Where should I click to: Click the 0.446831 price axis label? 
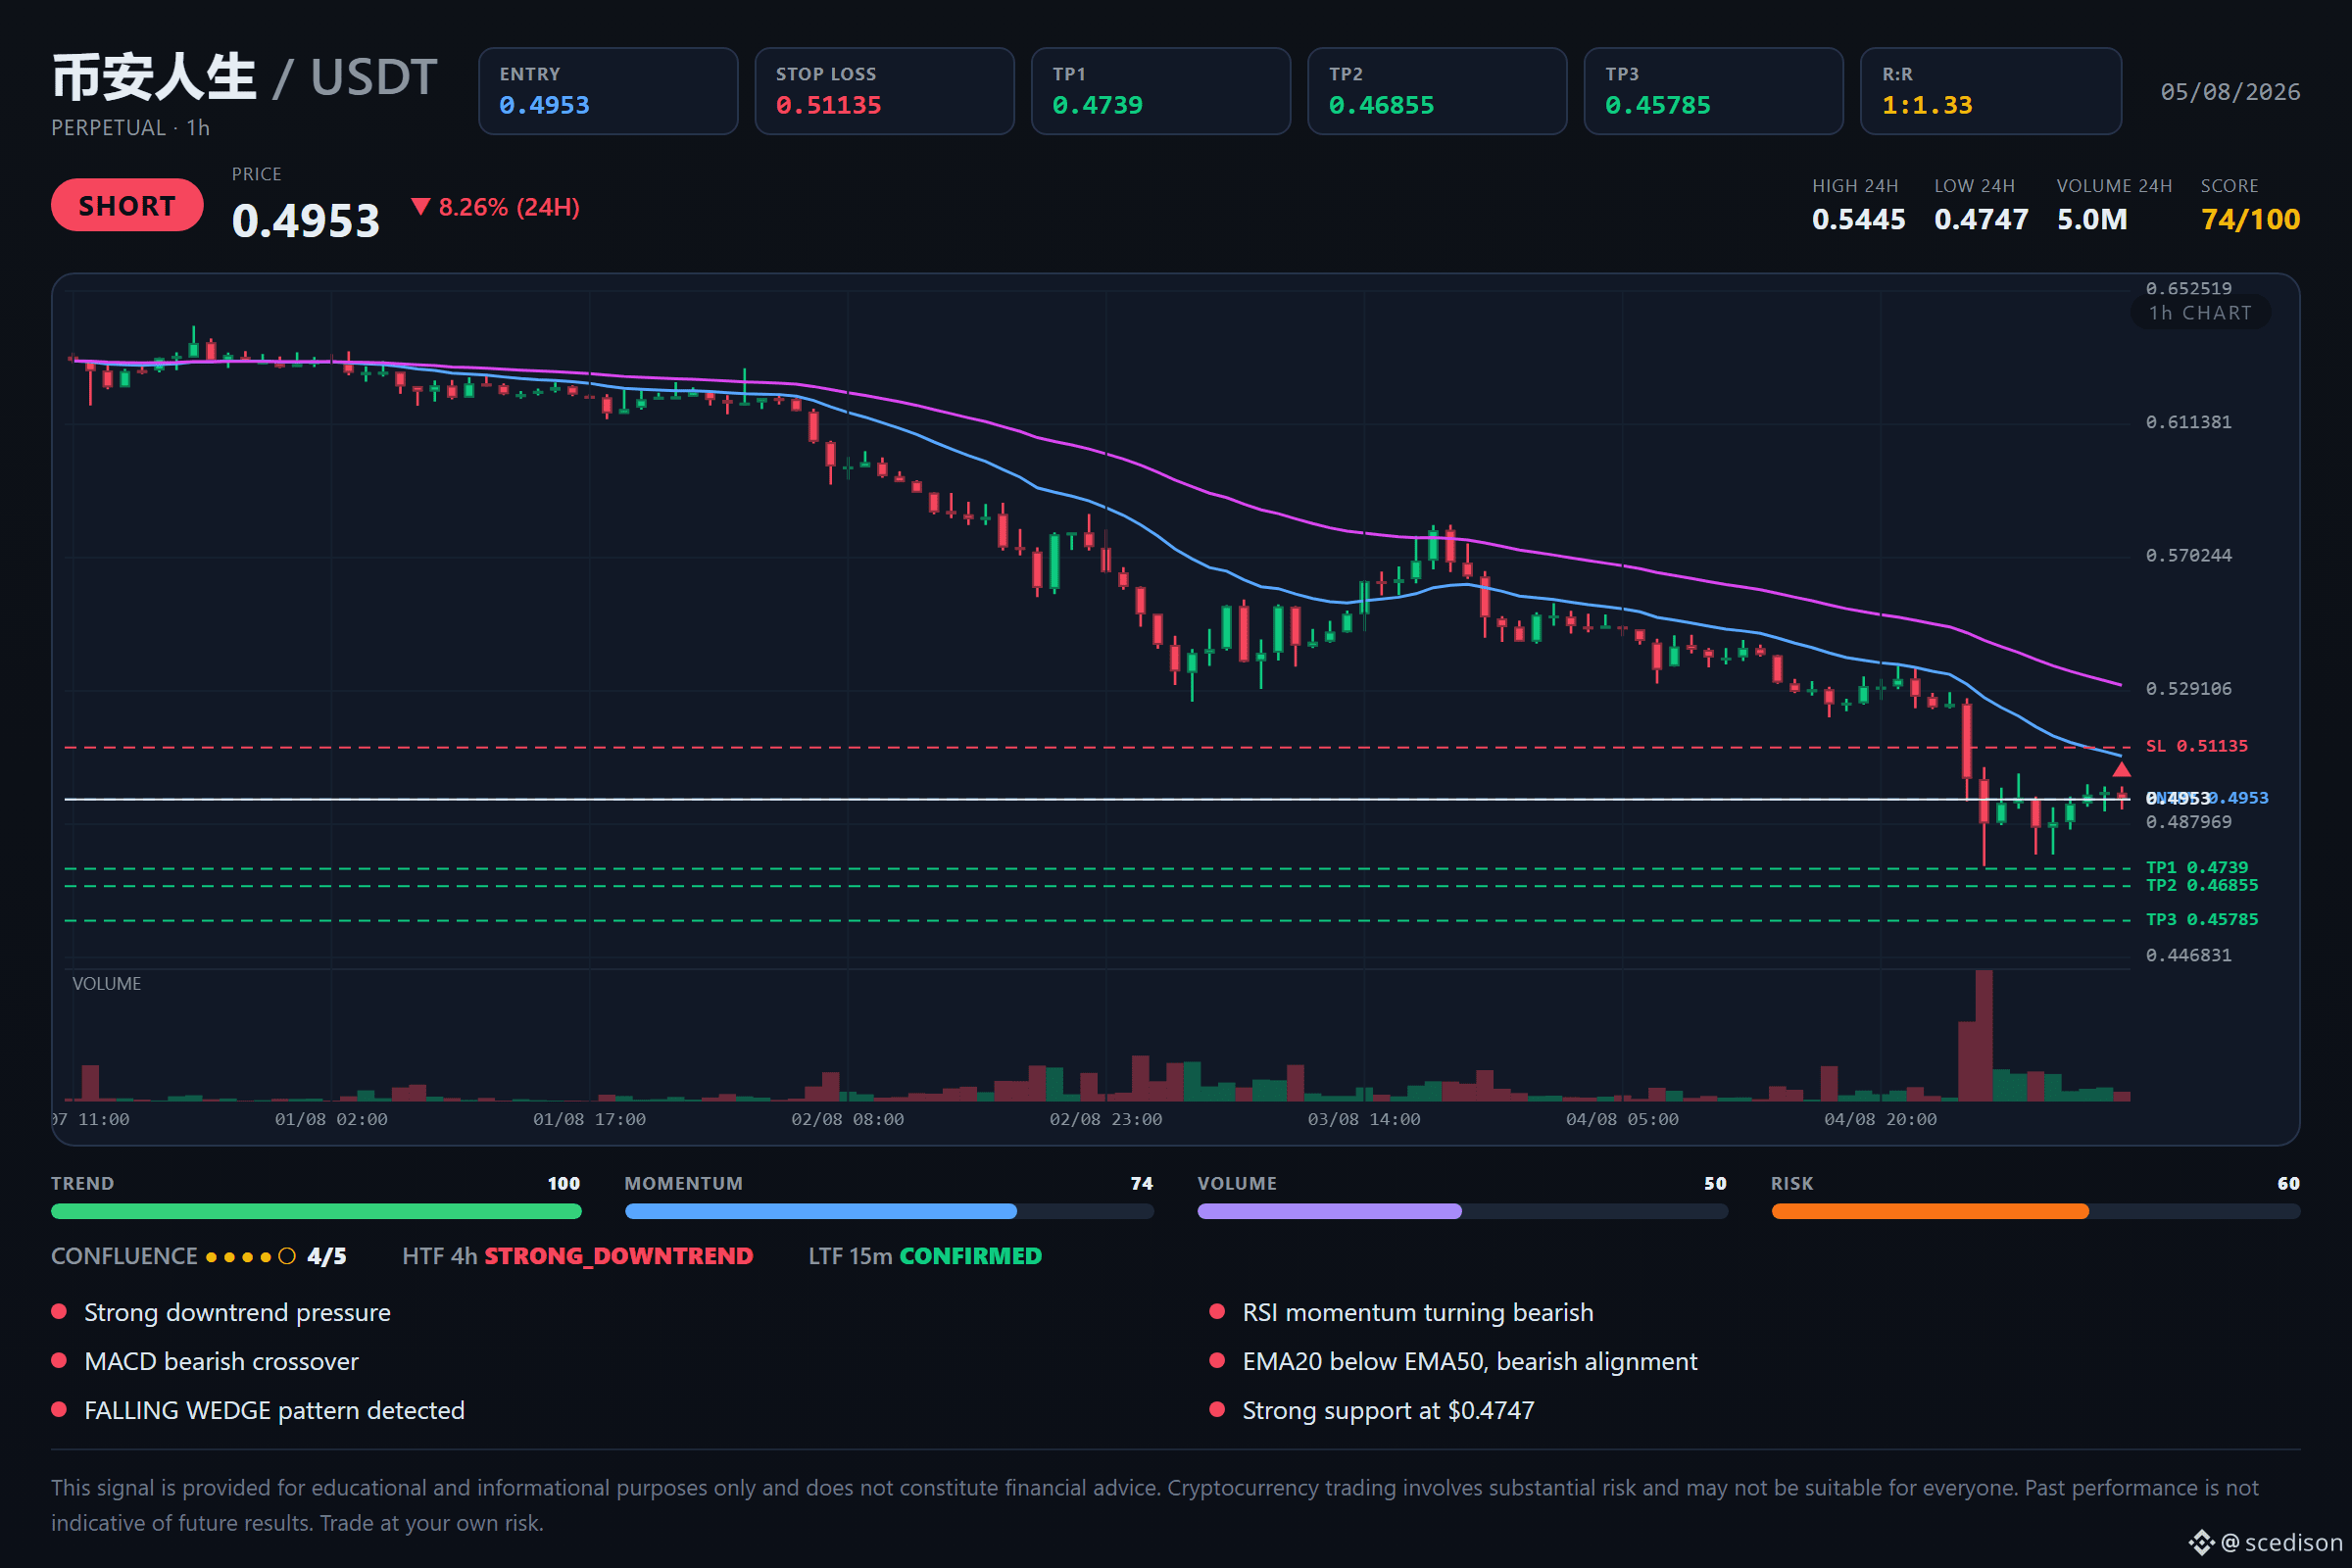coord(2188,955)
